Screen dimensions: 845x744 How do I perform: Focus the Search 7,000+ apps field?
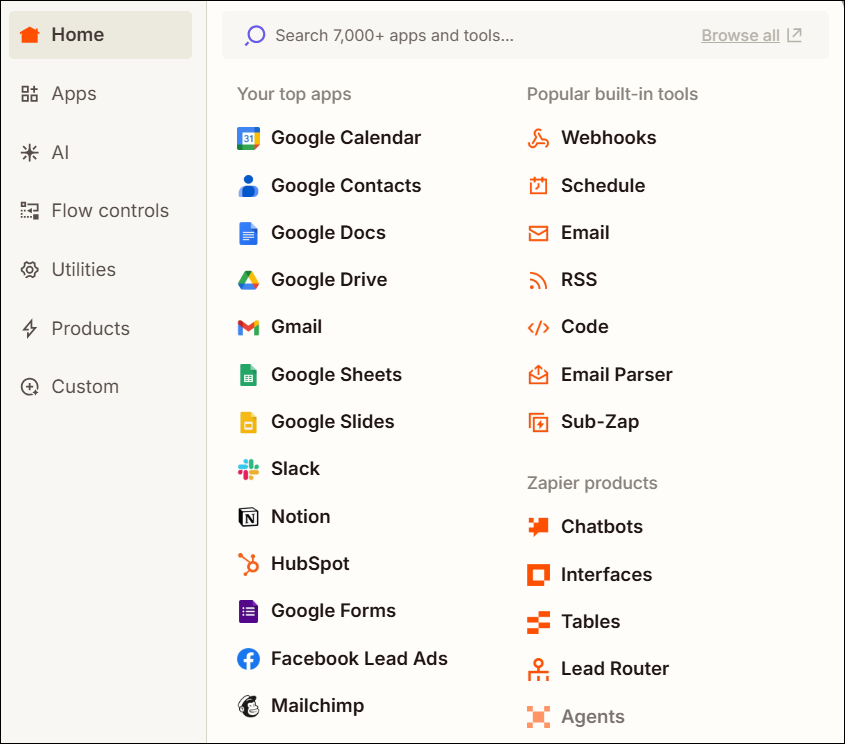coord(525,35)
